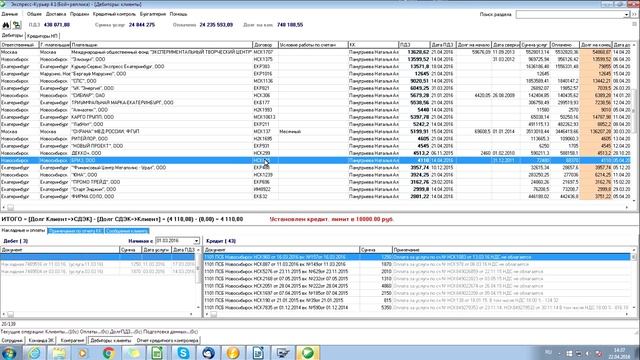Image resolution: width=640 pixels, height=360 pixels.
Task: Click the orange lightning-bolt taskbar icon
Action: (x=233, y=353)
